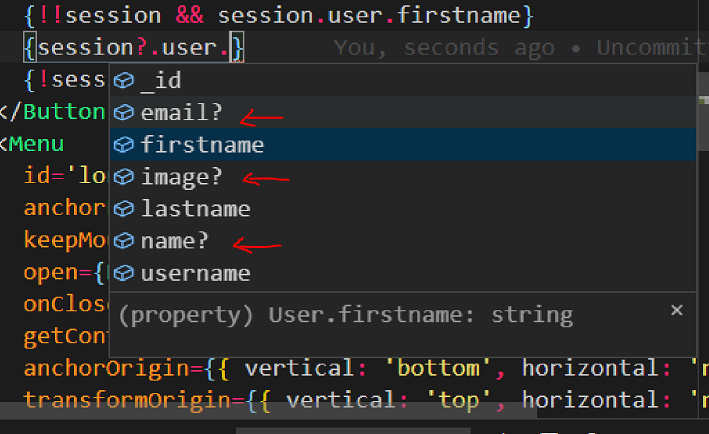Click the property cube icon beside name?
Viewport: 709px width, 434px height.
tap(123, 241)
